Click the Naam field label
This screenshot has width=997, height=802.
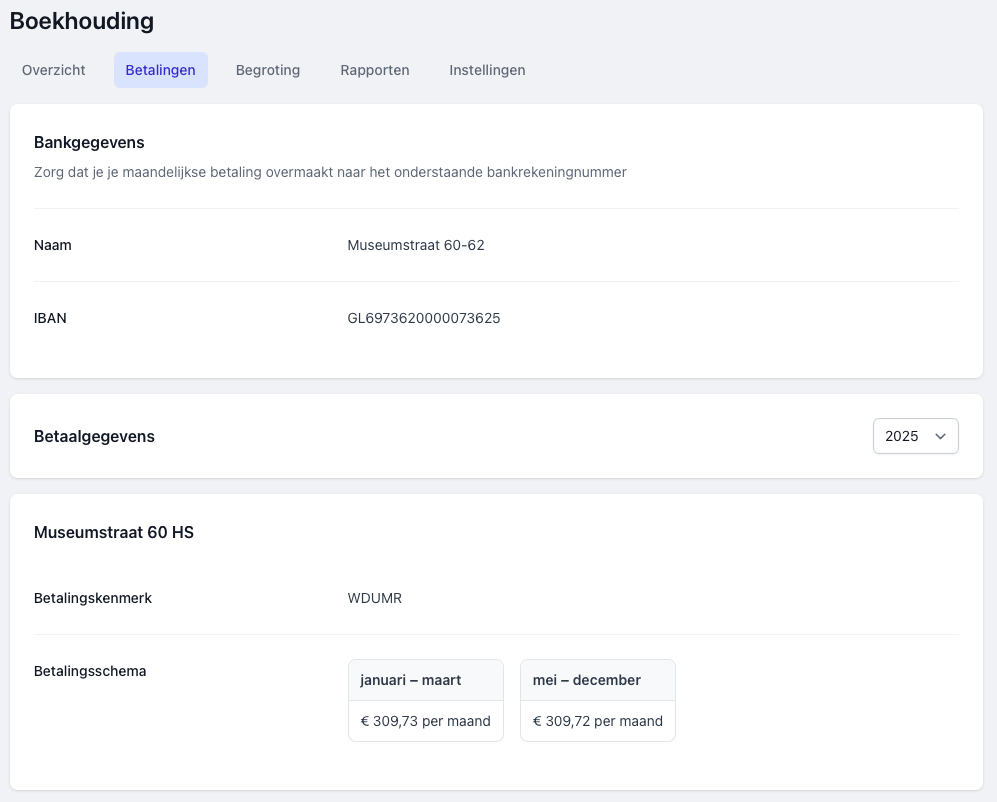pyautogui.click(x=53, y=245)
